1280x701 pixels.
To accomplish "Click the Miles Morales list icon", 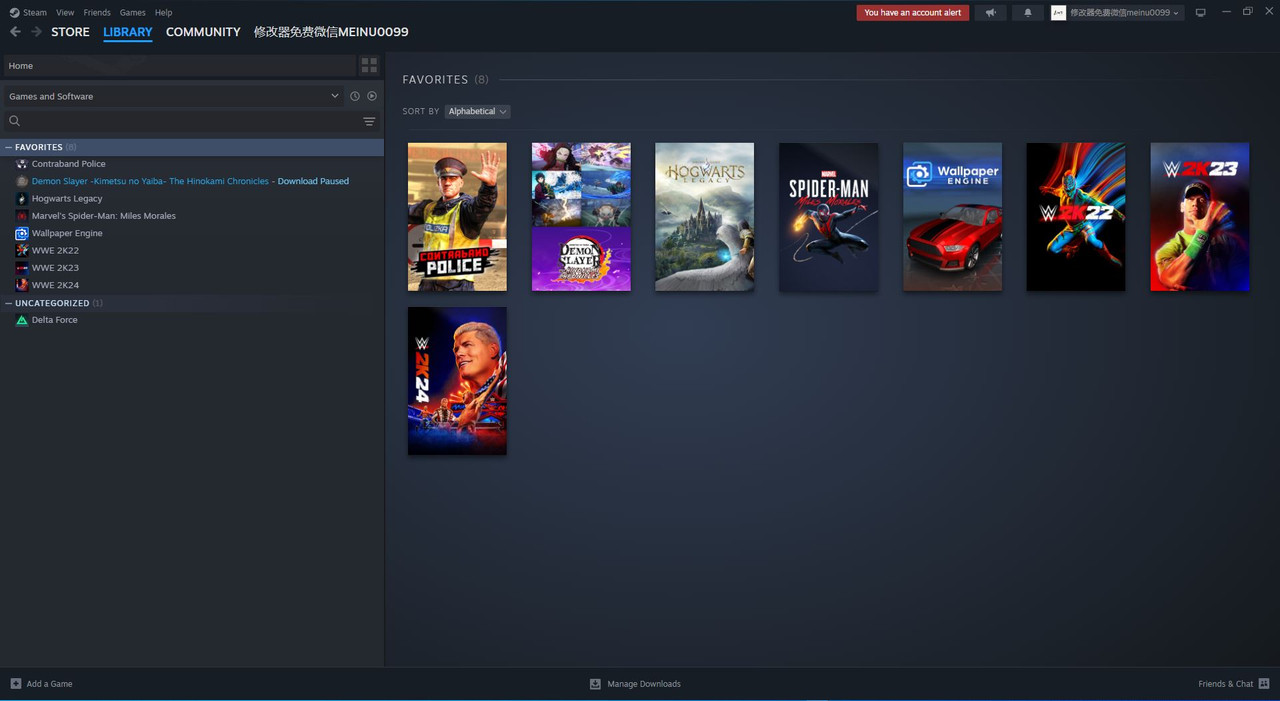I will pos(22,216).
